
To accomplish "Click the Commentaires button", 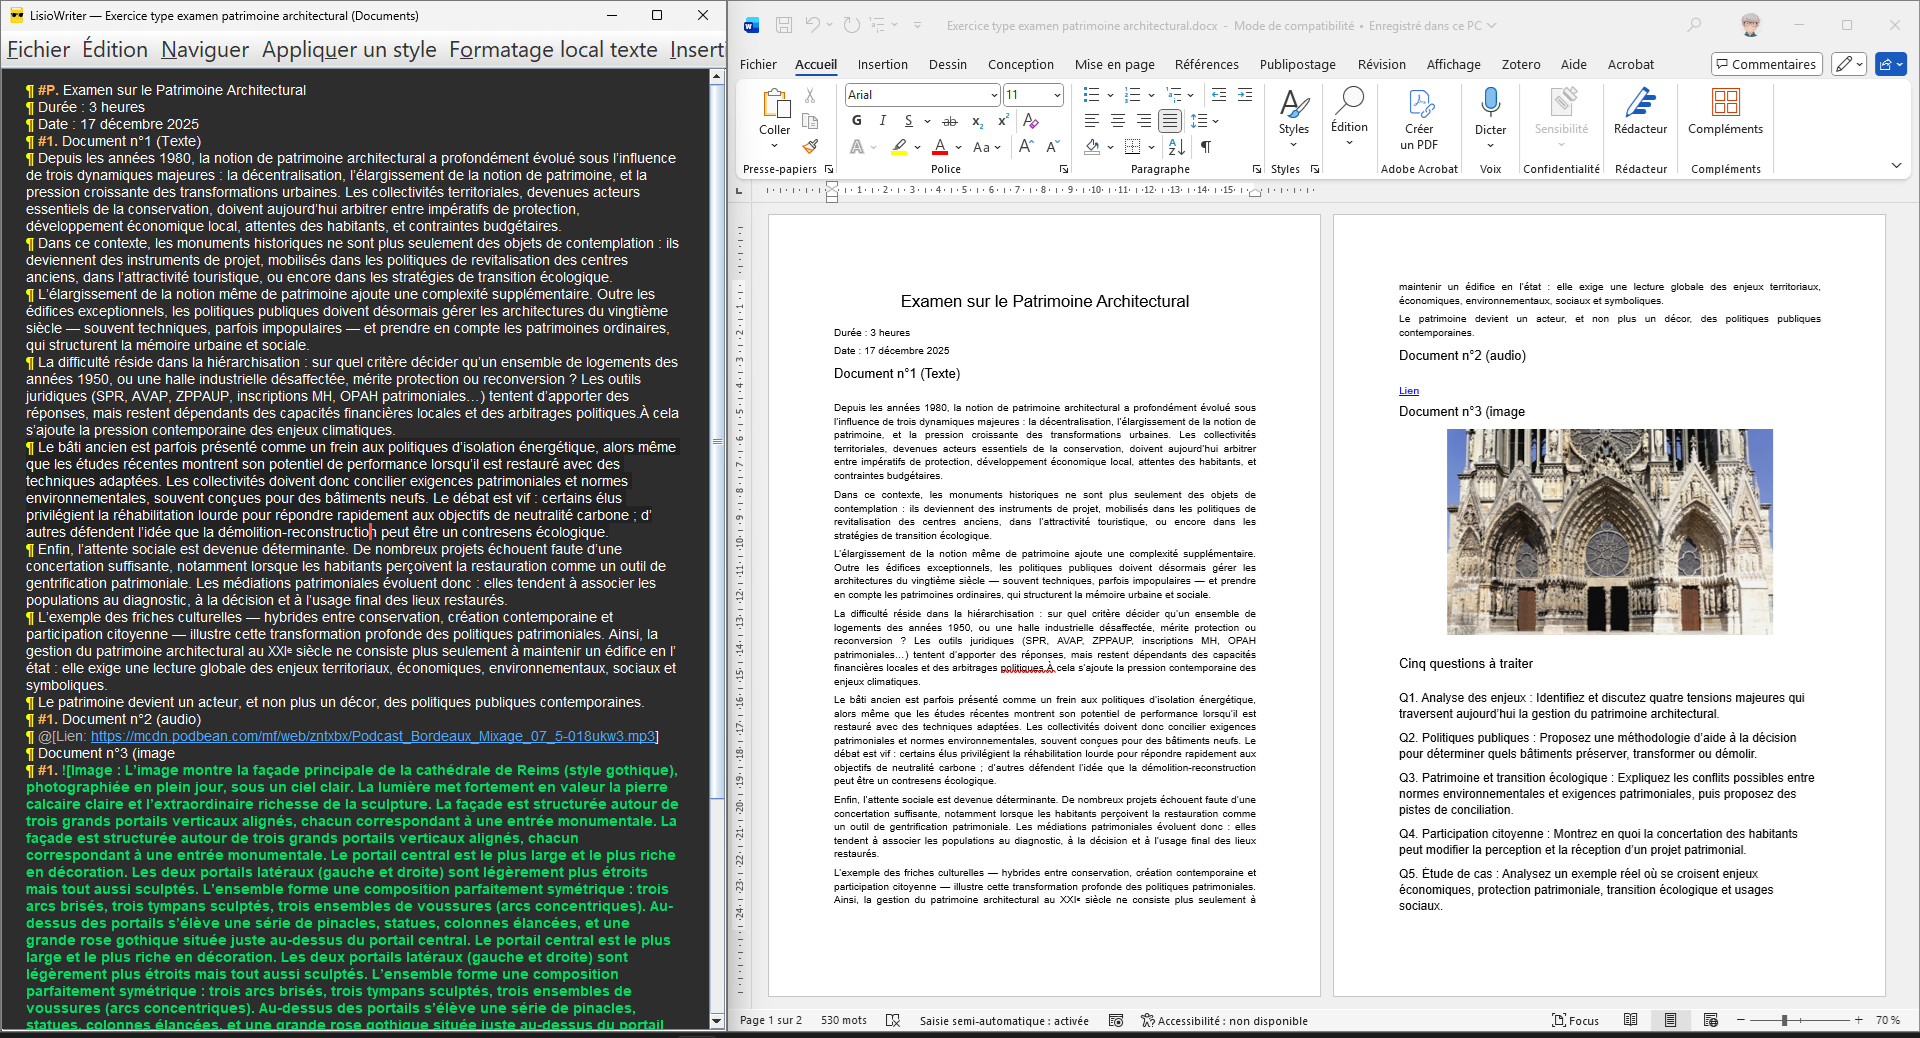I will [x=1766, y=65].
